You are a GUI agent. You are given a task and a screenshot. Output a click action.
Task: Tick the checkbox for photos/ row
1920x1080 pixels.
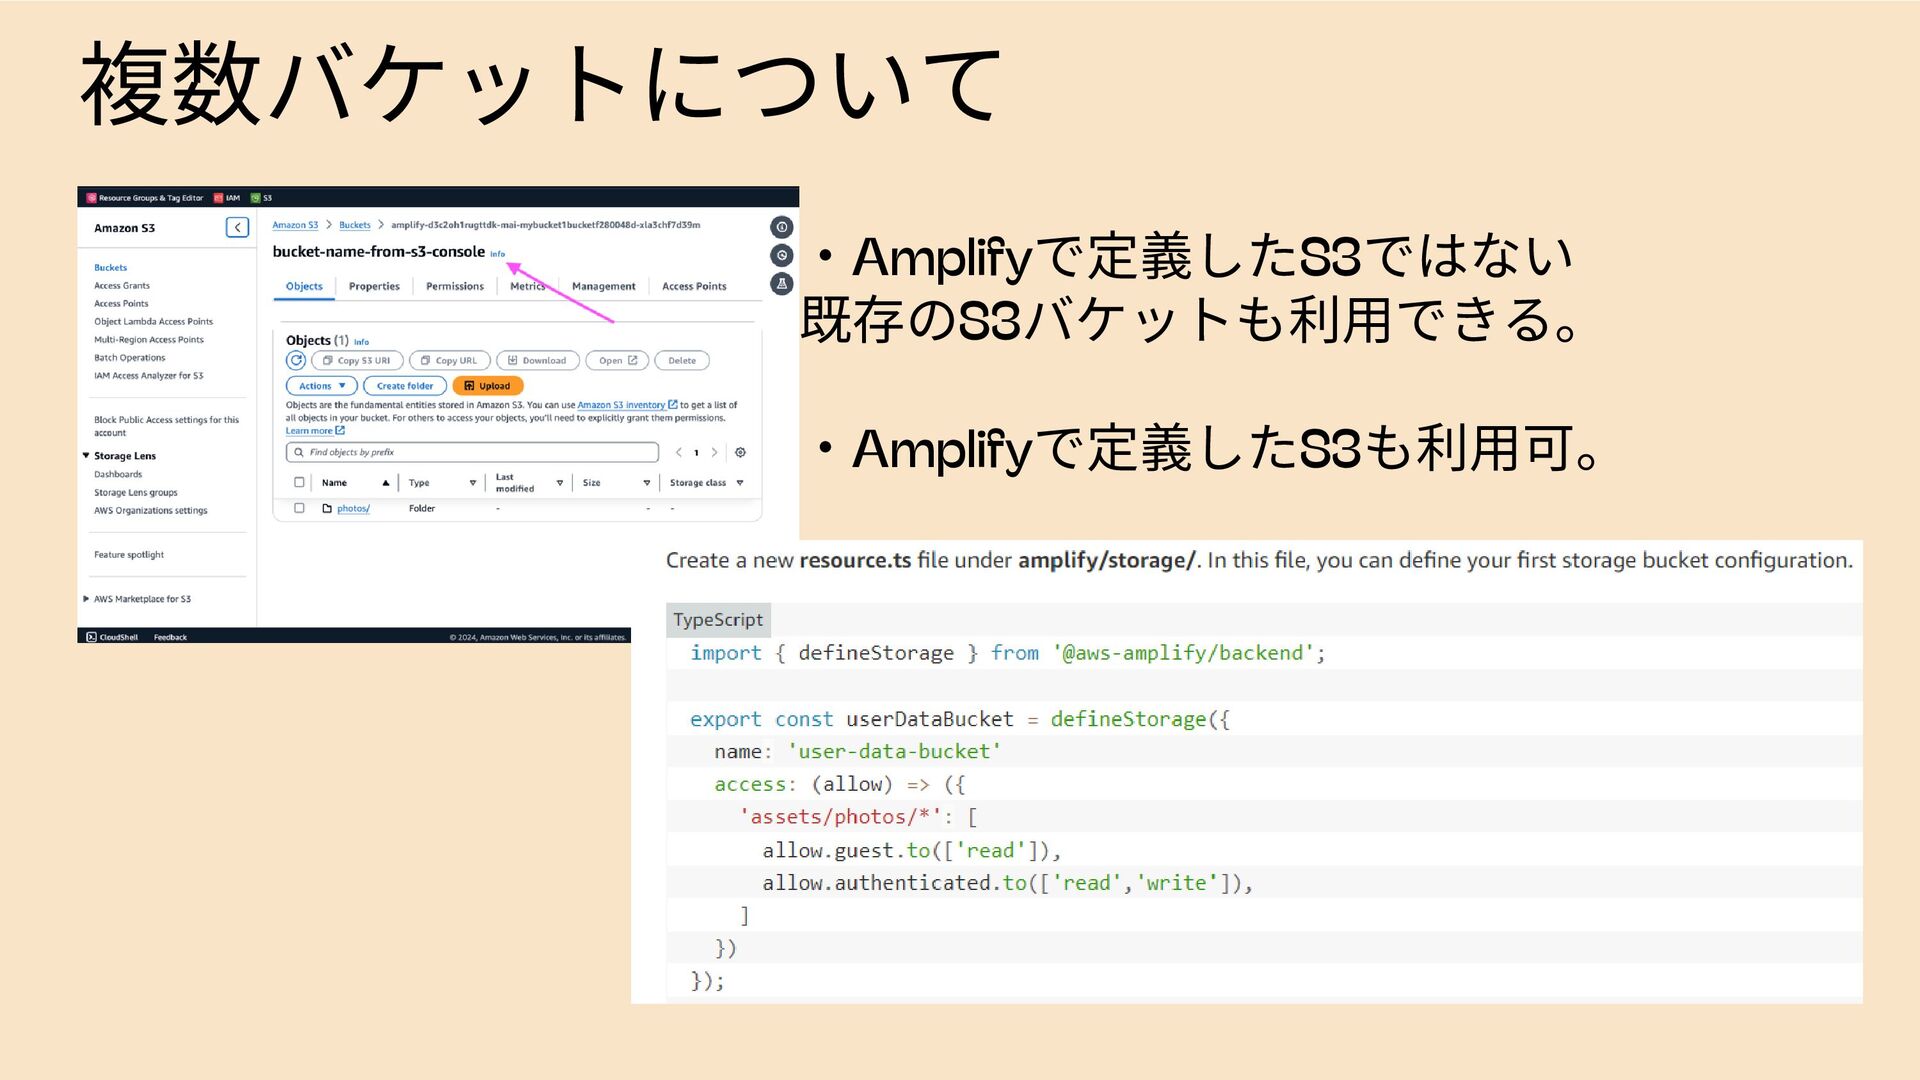(299, 508)
